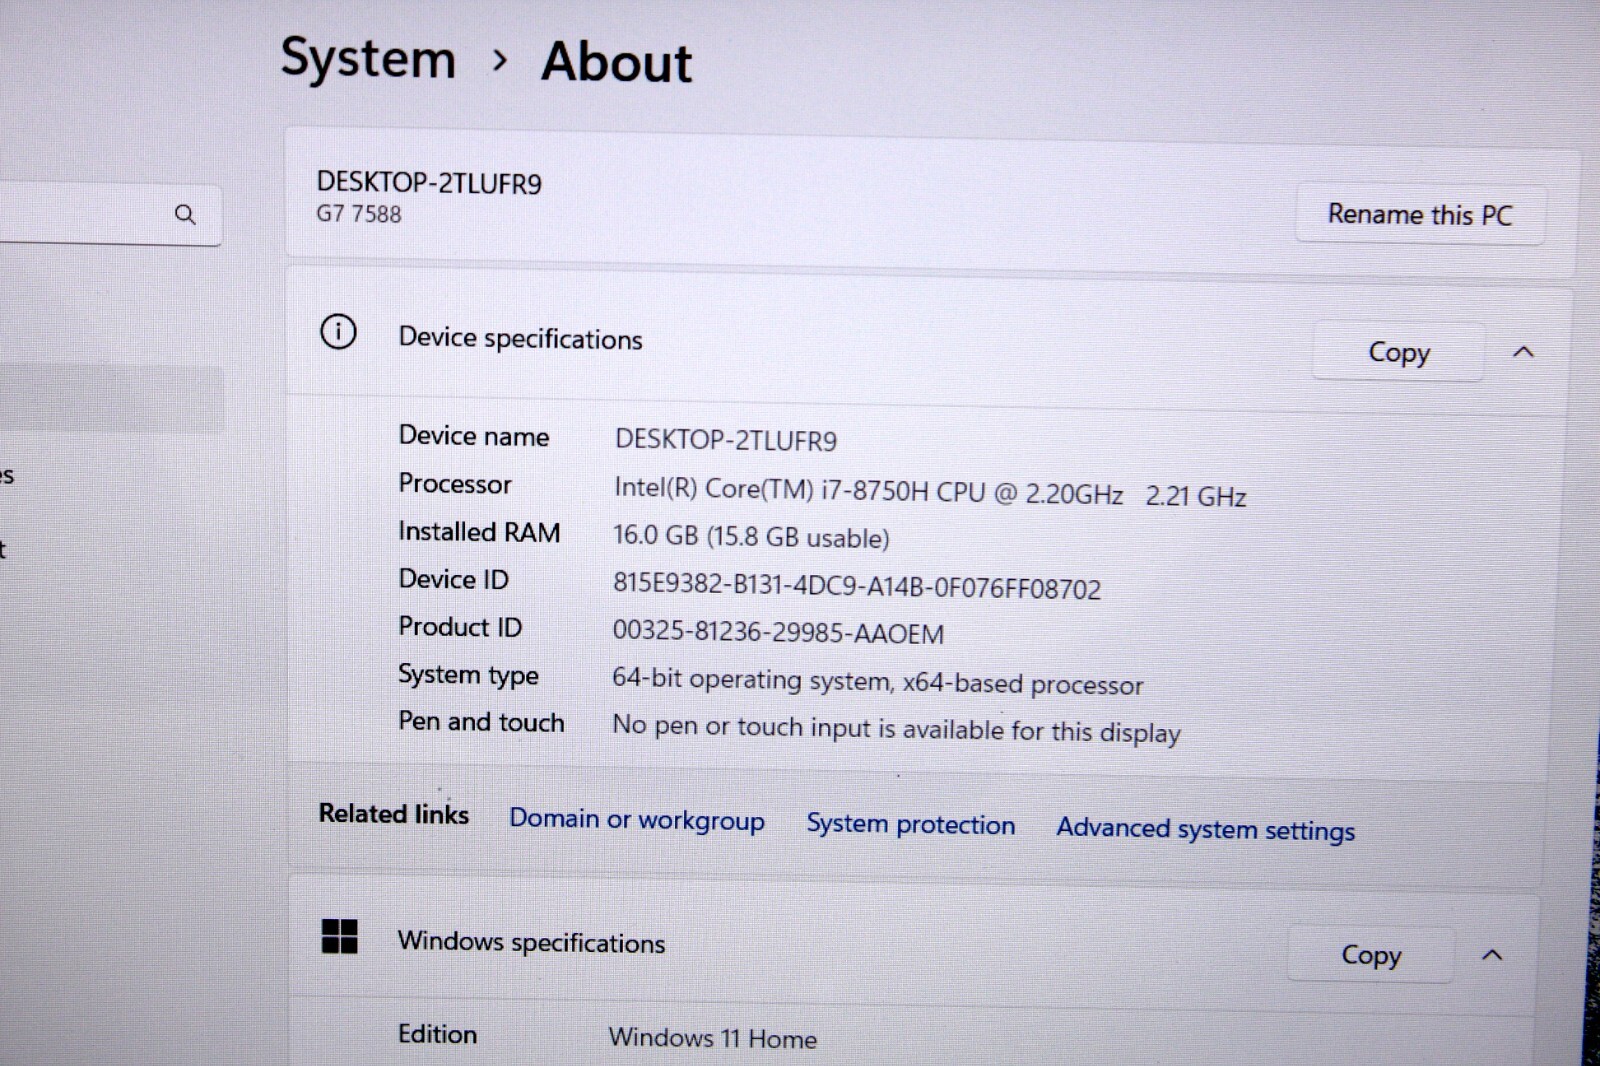This screenshot has width=1600, height=1066.
Task: Select the processor value i7-8750H text
Action: click(930, 492)
